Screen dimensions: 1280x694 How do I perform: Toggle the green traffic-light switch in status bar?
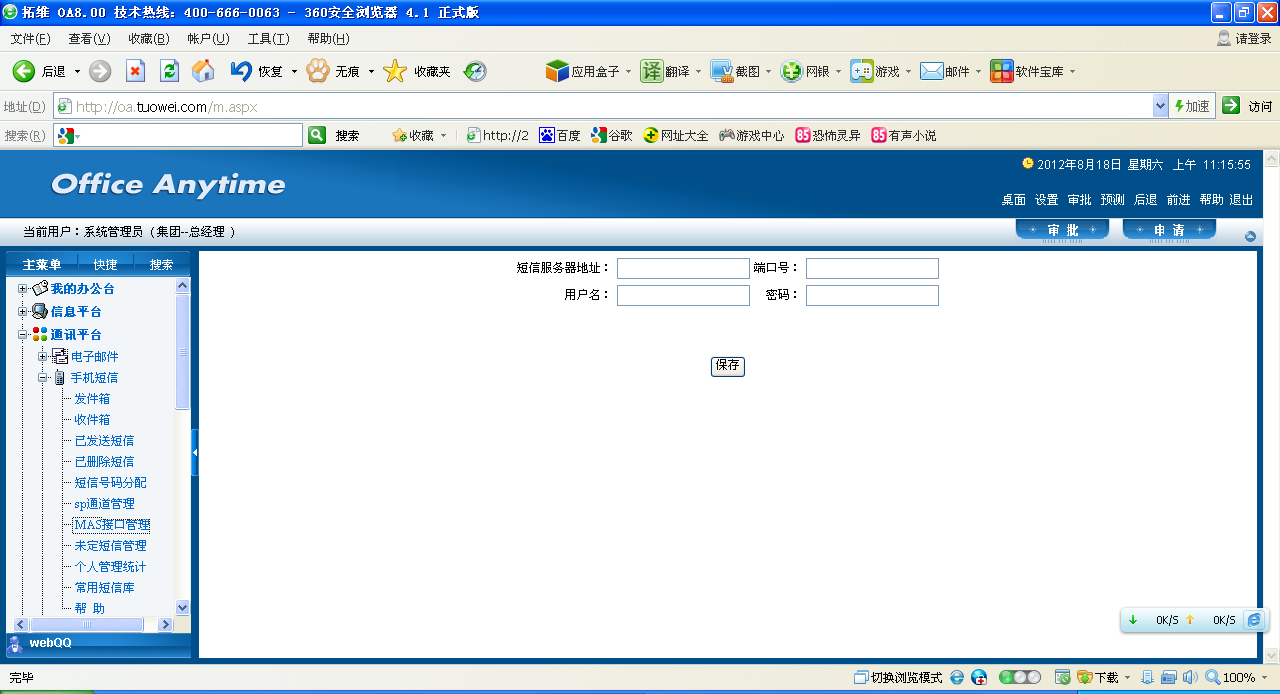(1019, 677)
